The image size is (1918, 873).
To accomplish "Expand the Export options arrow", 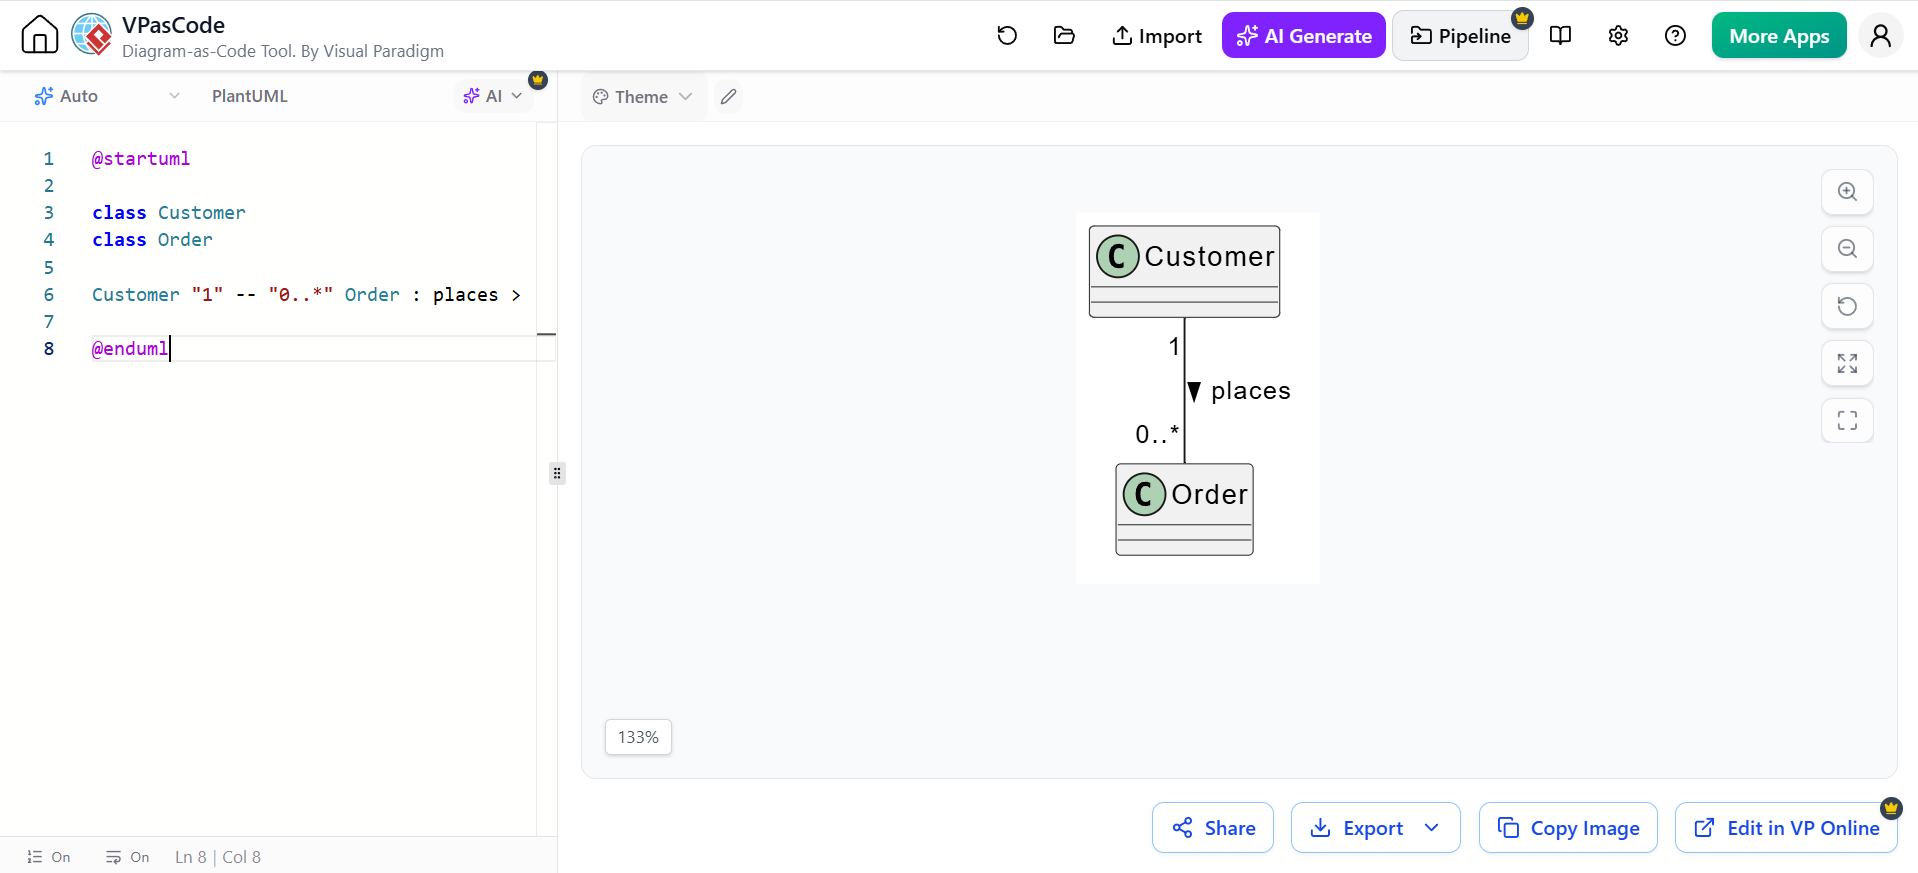I will (1432, 828).
